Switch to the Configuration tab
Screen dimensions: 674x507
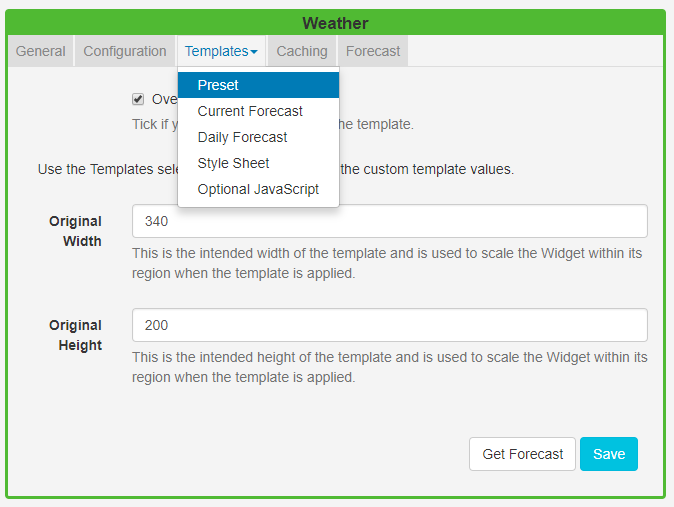click(x=125, y=51)
